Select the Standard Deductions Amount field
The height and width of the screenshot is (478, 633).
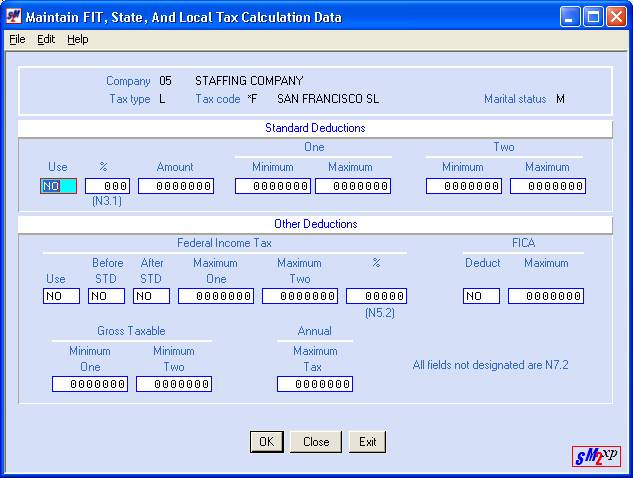point(176,186)
